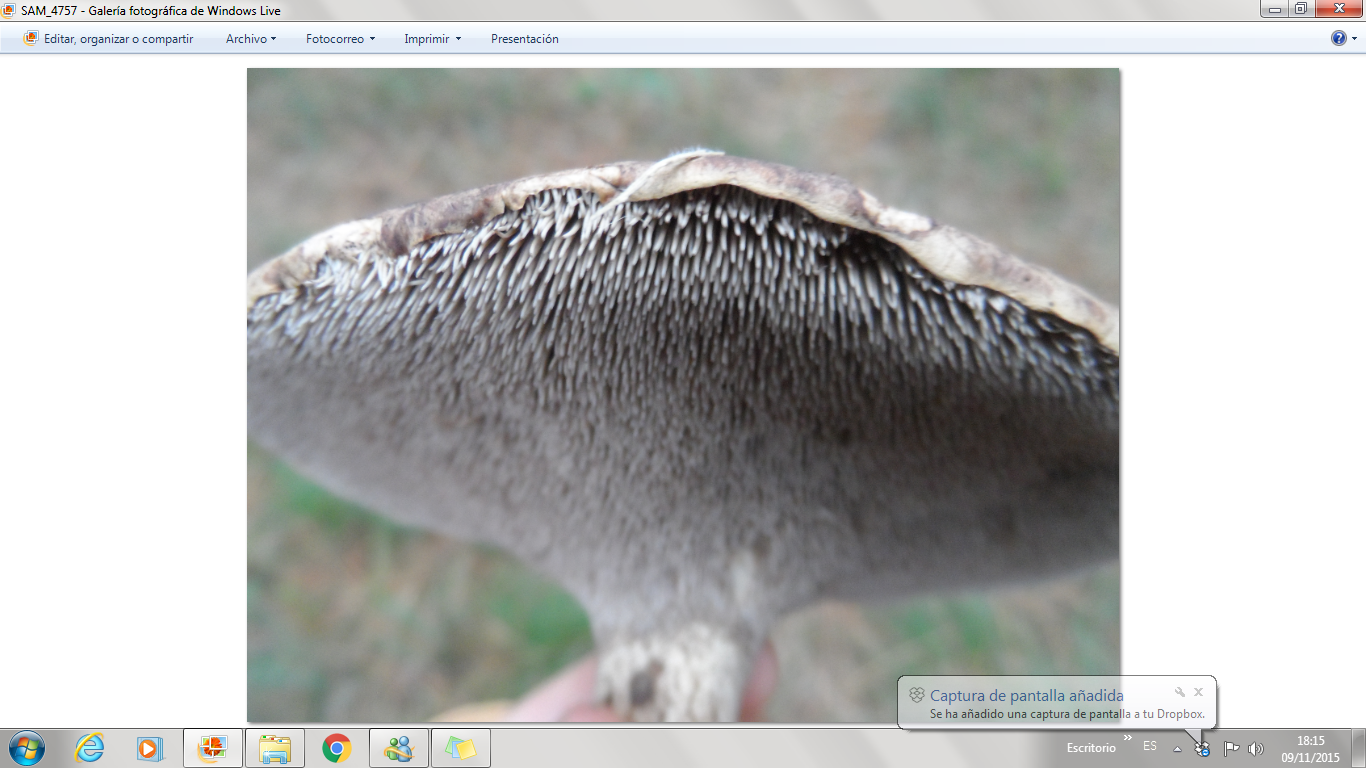
Task: Open the Windows Start menu
Action: (x=27, y=748)
